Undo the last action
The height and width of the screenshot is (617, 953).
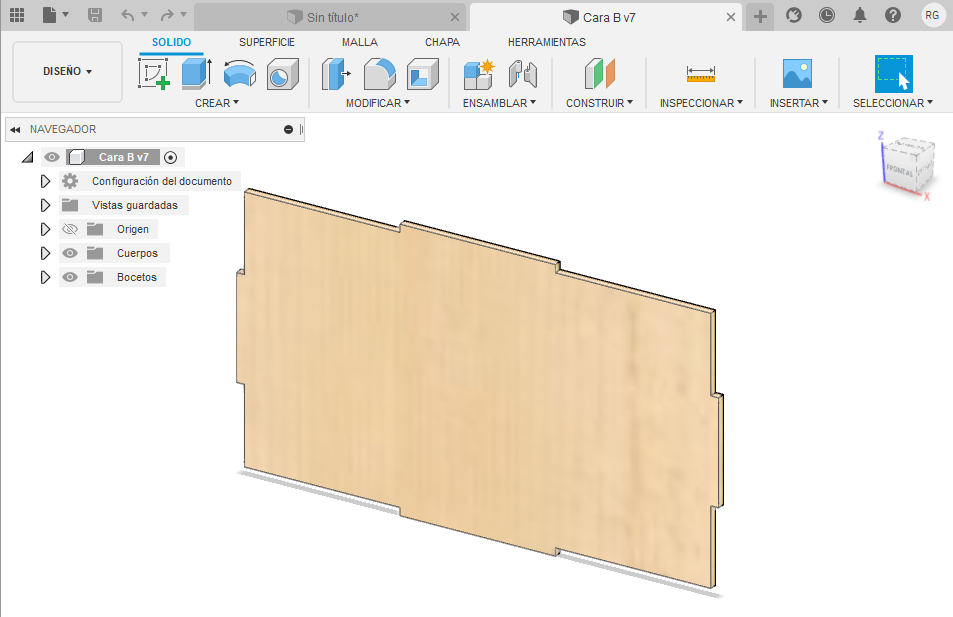[127, 15]
